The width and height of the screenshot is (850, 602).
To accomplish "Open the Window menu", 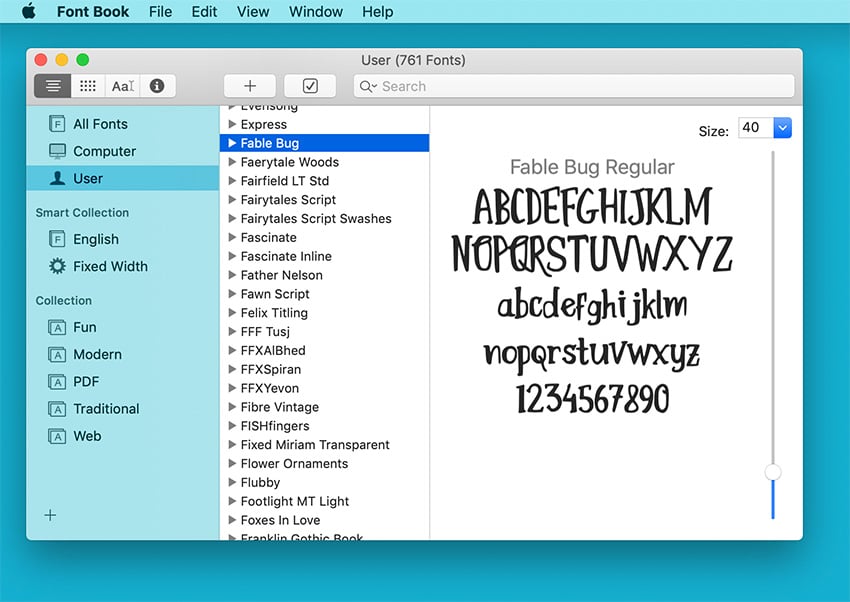I will [315, 11].
